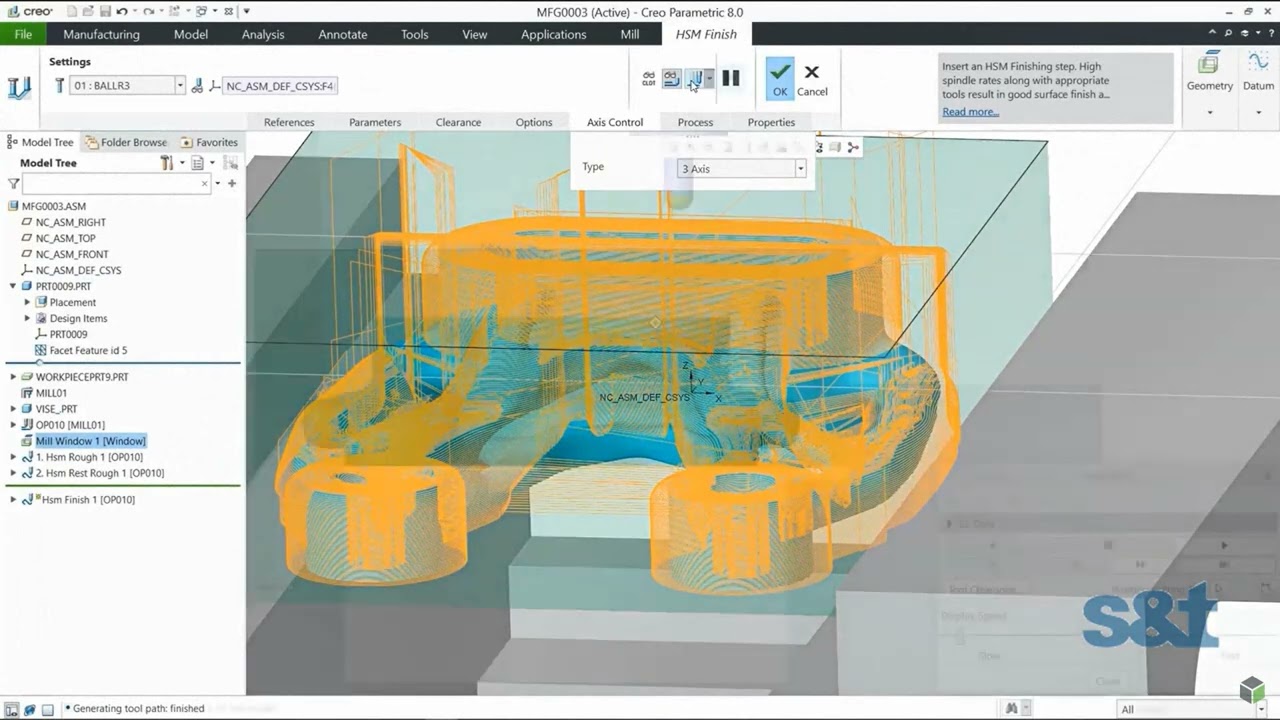This screenshot has height=720, width=1280.
Task: Collapse the PRT0009.PRT tree node
Action: tap(13, 286)
